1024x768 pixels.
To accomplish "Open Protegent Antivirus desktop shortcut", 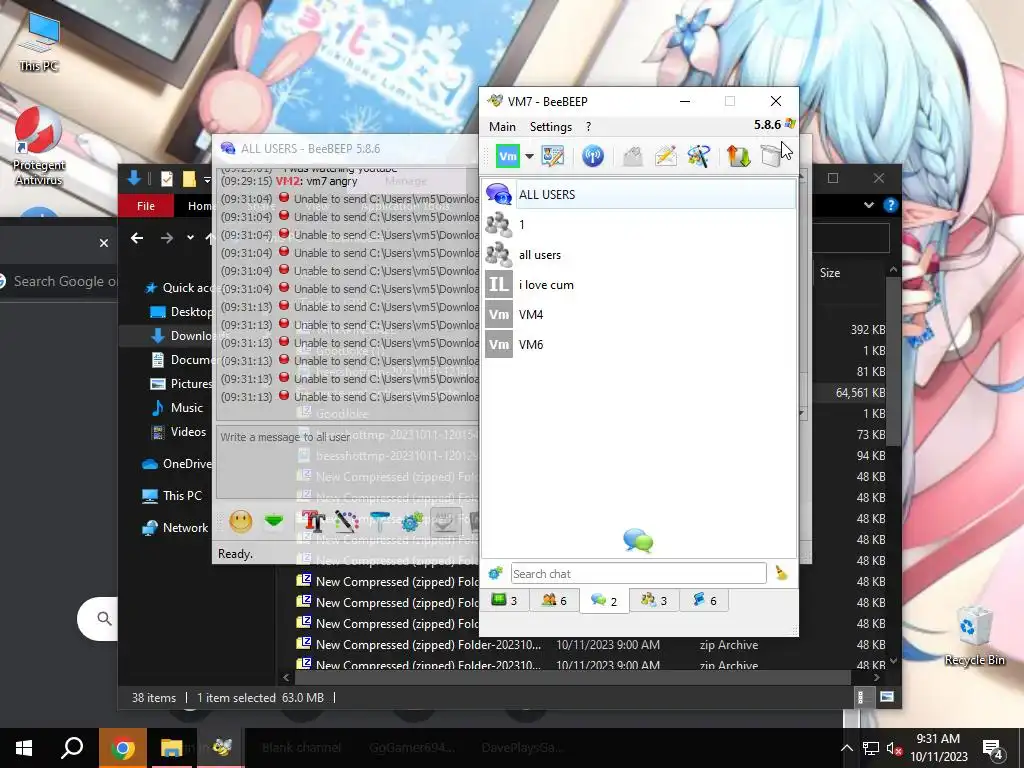I will 39,147.
